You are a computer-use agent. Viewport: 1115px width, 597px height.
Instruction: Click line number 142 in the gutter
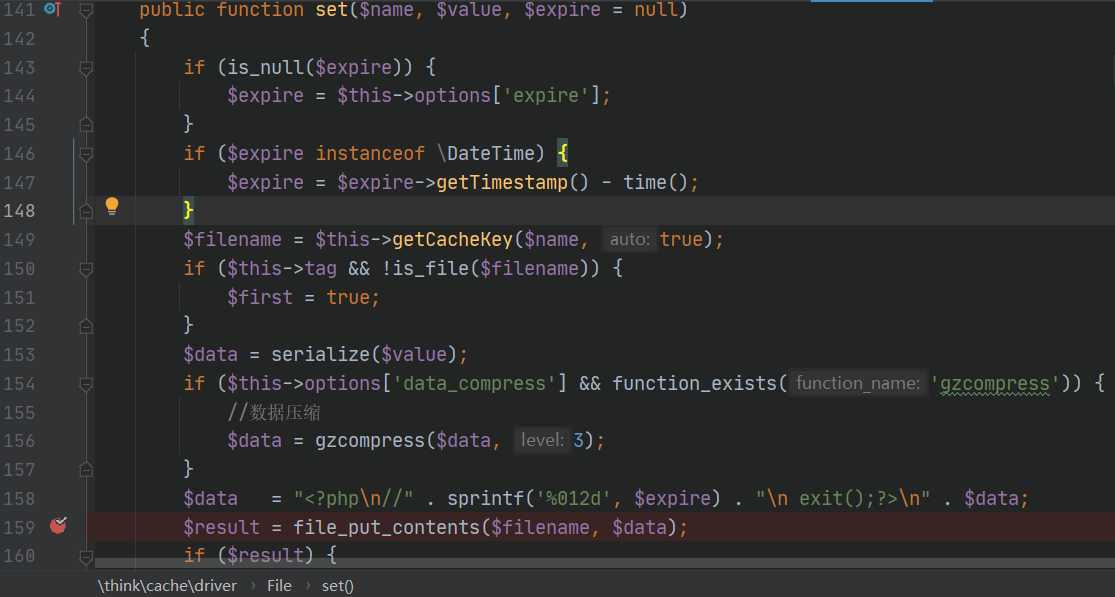(x=19, y=38)
